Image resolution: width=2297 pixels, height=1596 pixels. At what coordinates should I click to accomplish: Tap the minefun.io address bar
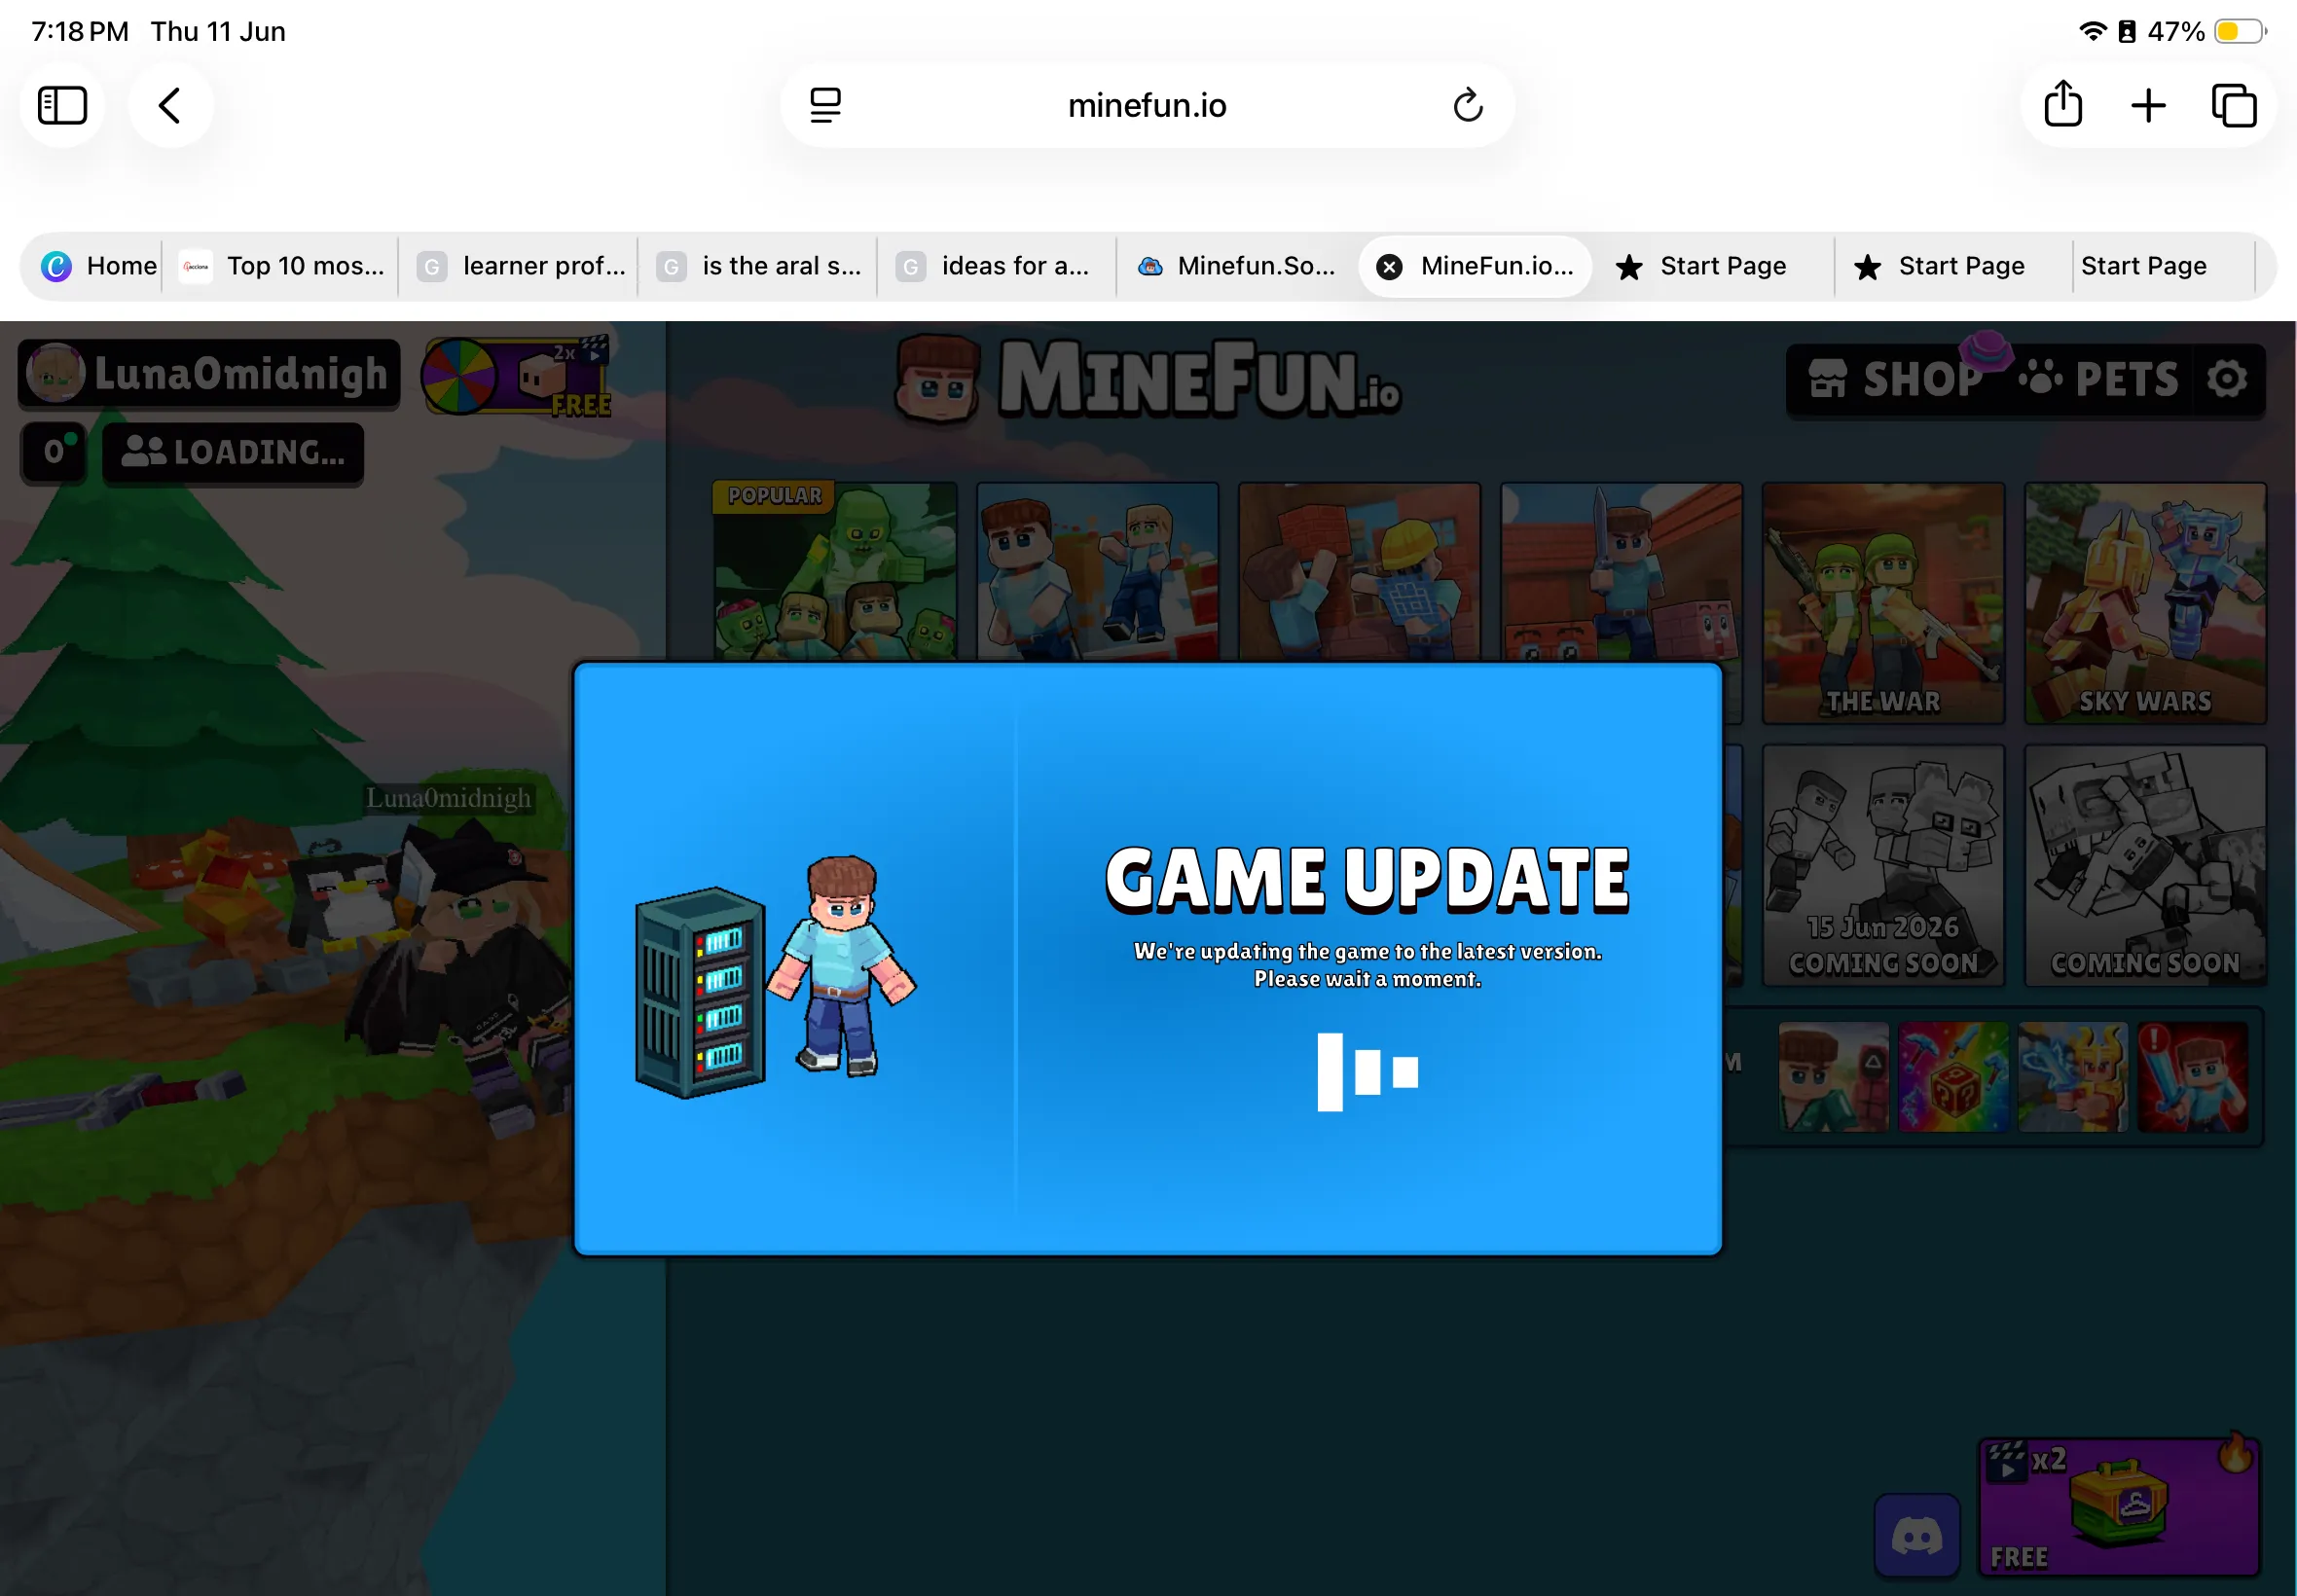[1147, 105]
